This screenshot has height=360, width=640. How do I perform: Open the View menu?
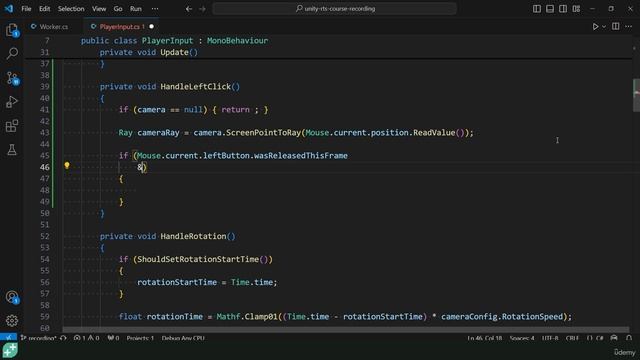pos(99,9)
